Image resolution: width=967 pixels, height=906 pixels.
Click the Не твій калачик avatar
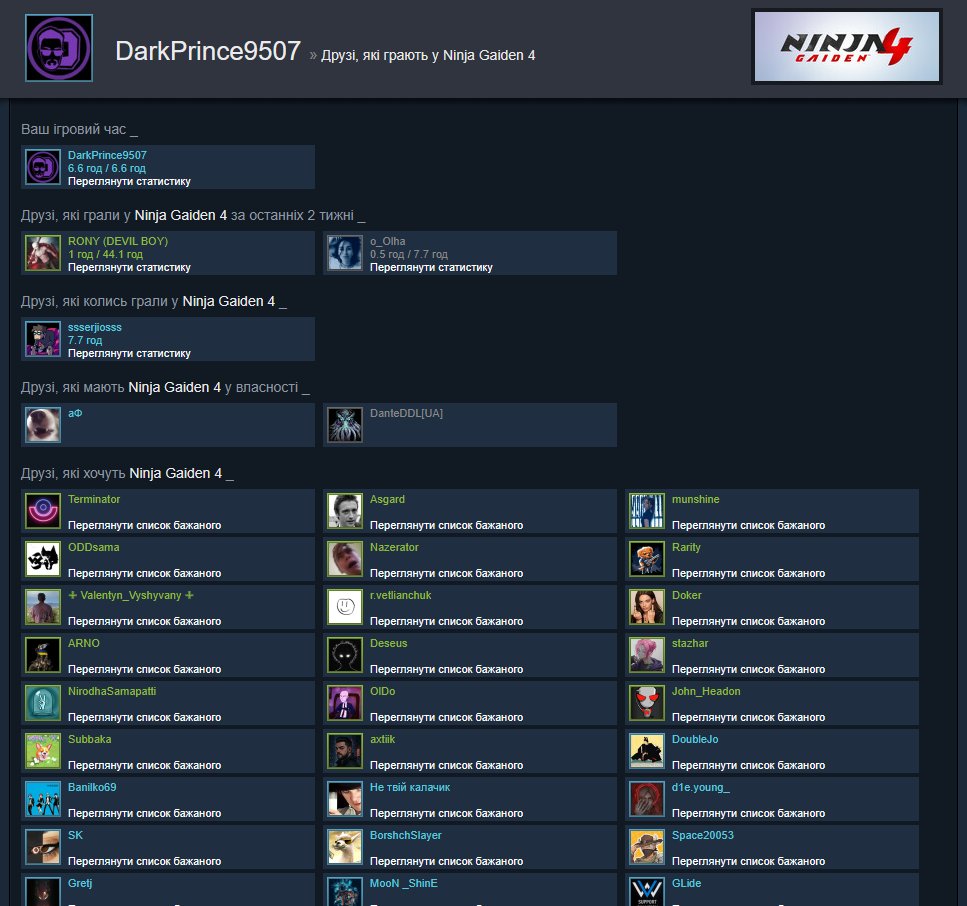345,799
